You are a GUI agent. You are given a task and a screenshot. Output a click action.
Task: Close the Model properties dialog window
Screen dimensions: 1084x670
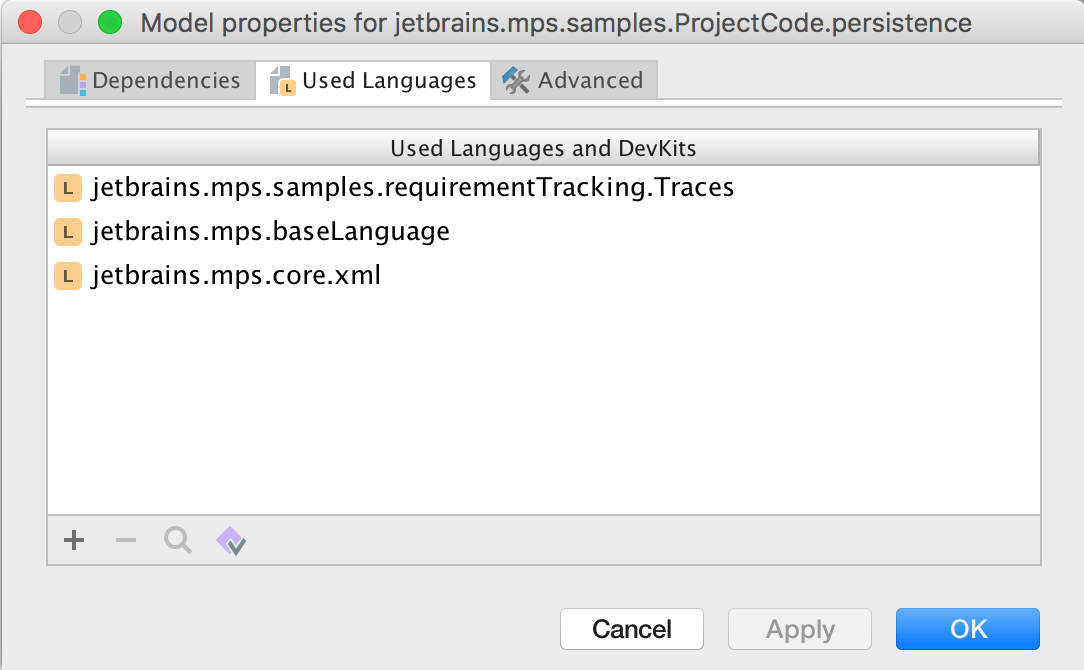tap(30, 22)
